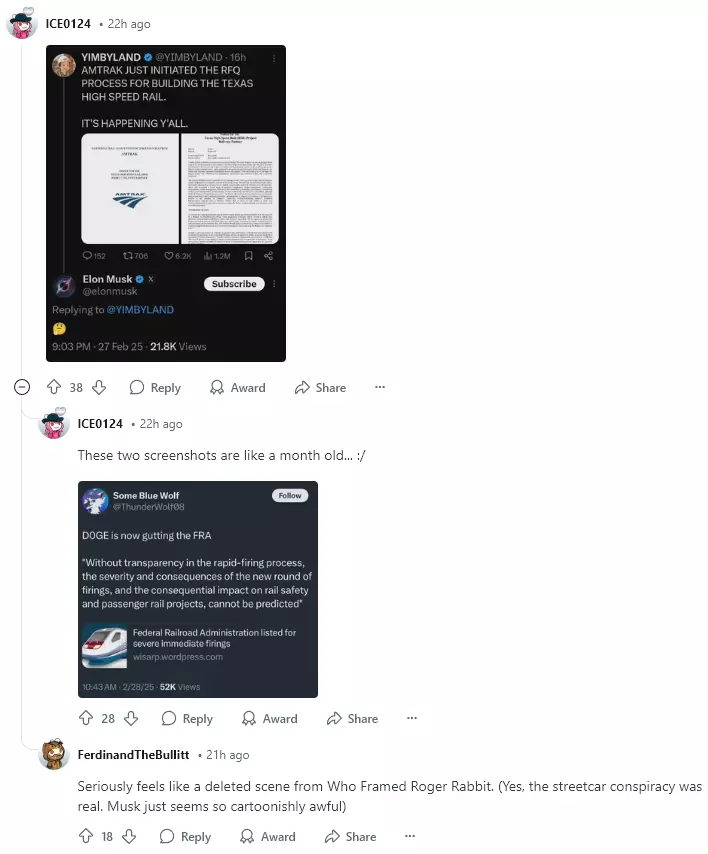The width and height of the screenshot is (708, 854).
Task: Reply to the 'two screenshots' comment
Action: (187, 718)
